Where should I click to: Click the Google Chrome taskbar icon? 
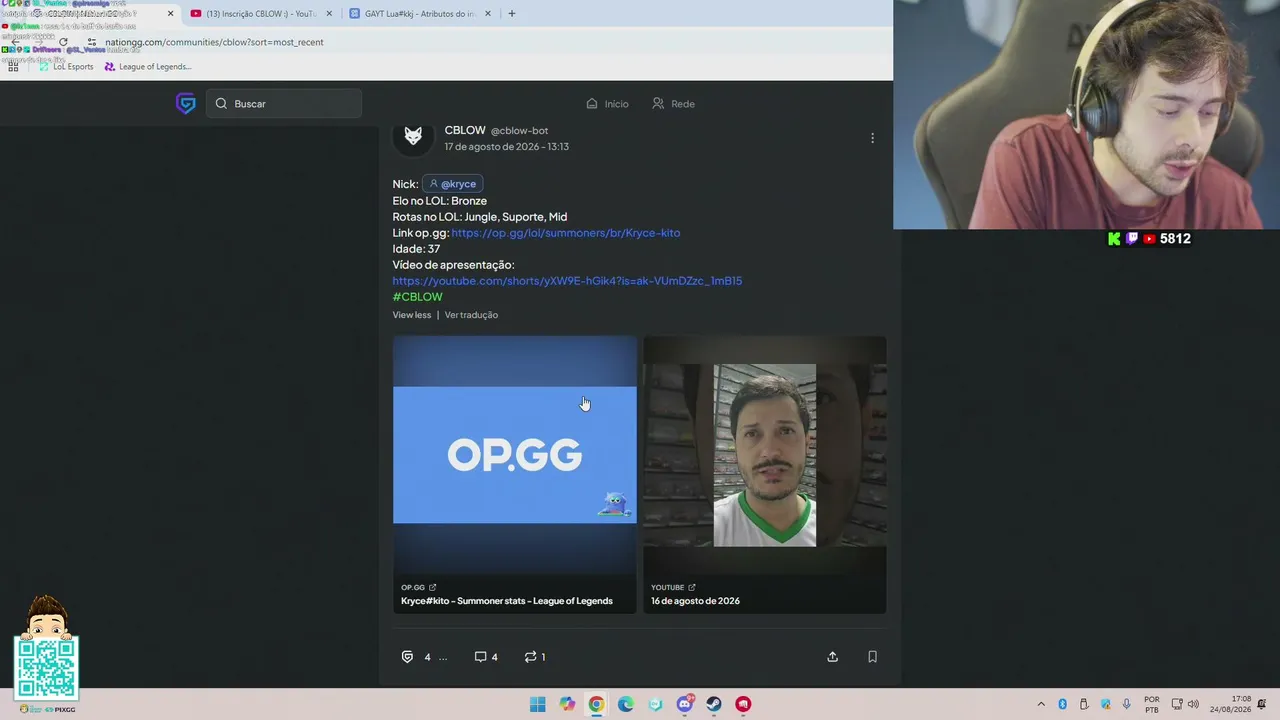coord(596,704)
